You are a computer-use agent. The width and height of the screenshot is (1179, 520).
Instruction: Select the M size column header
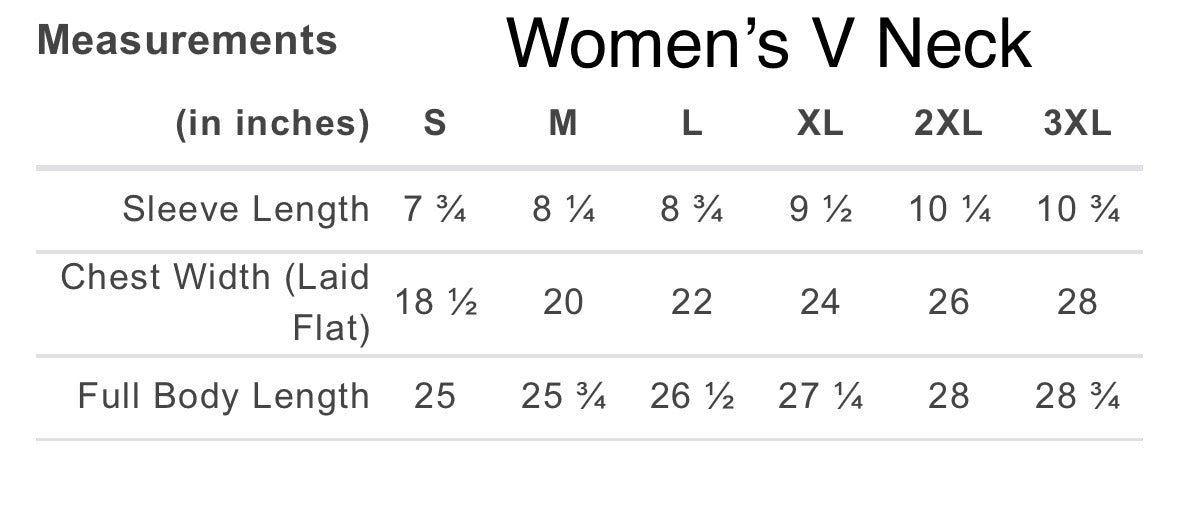(563, 124)
